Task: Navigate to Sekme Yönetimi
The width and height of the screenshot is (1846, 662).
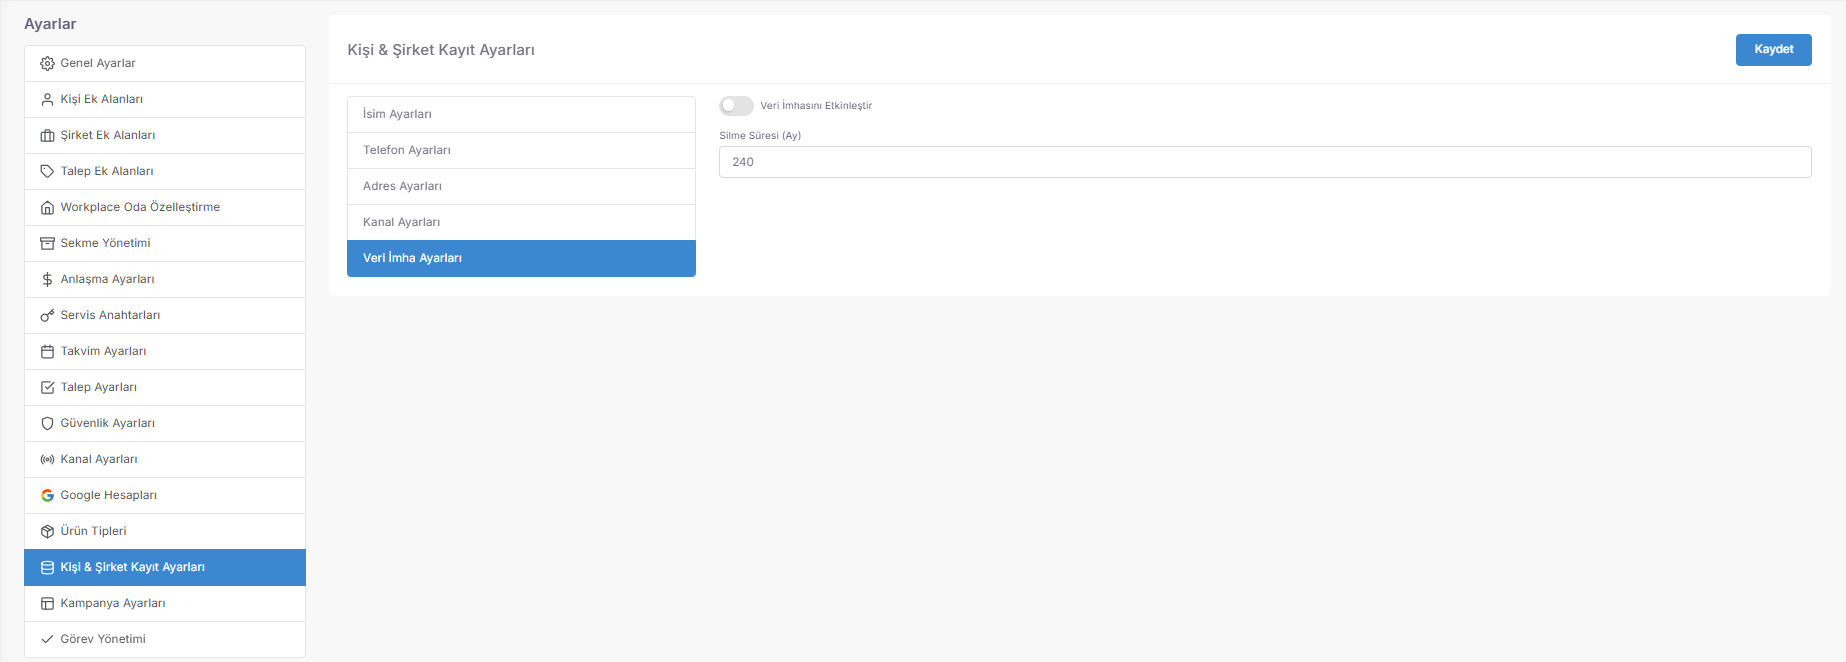Action: coord(165,243)
